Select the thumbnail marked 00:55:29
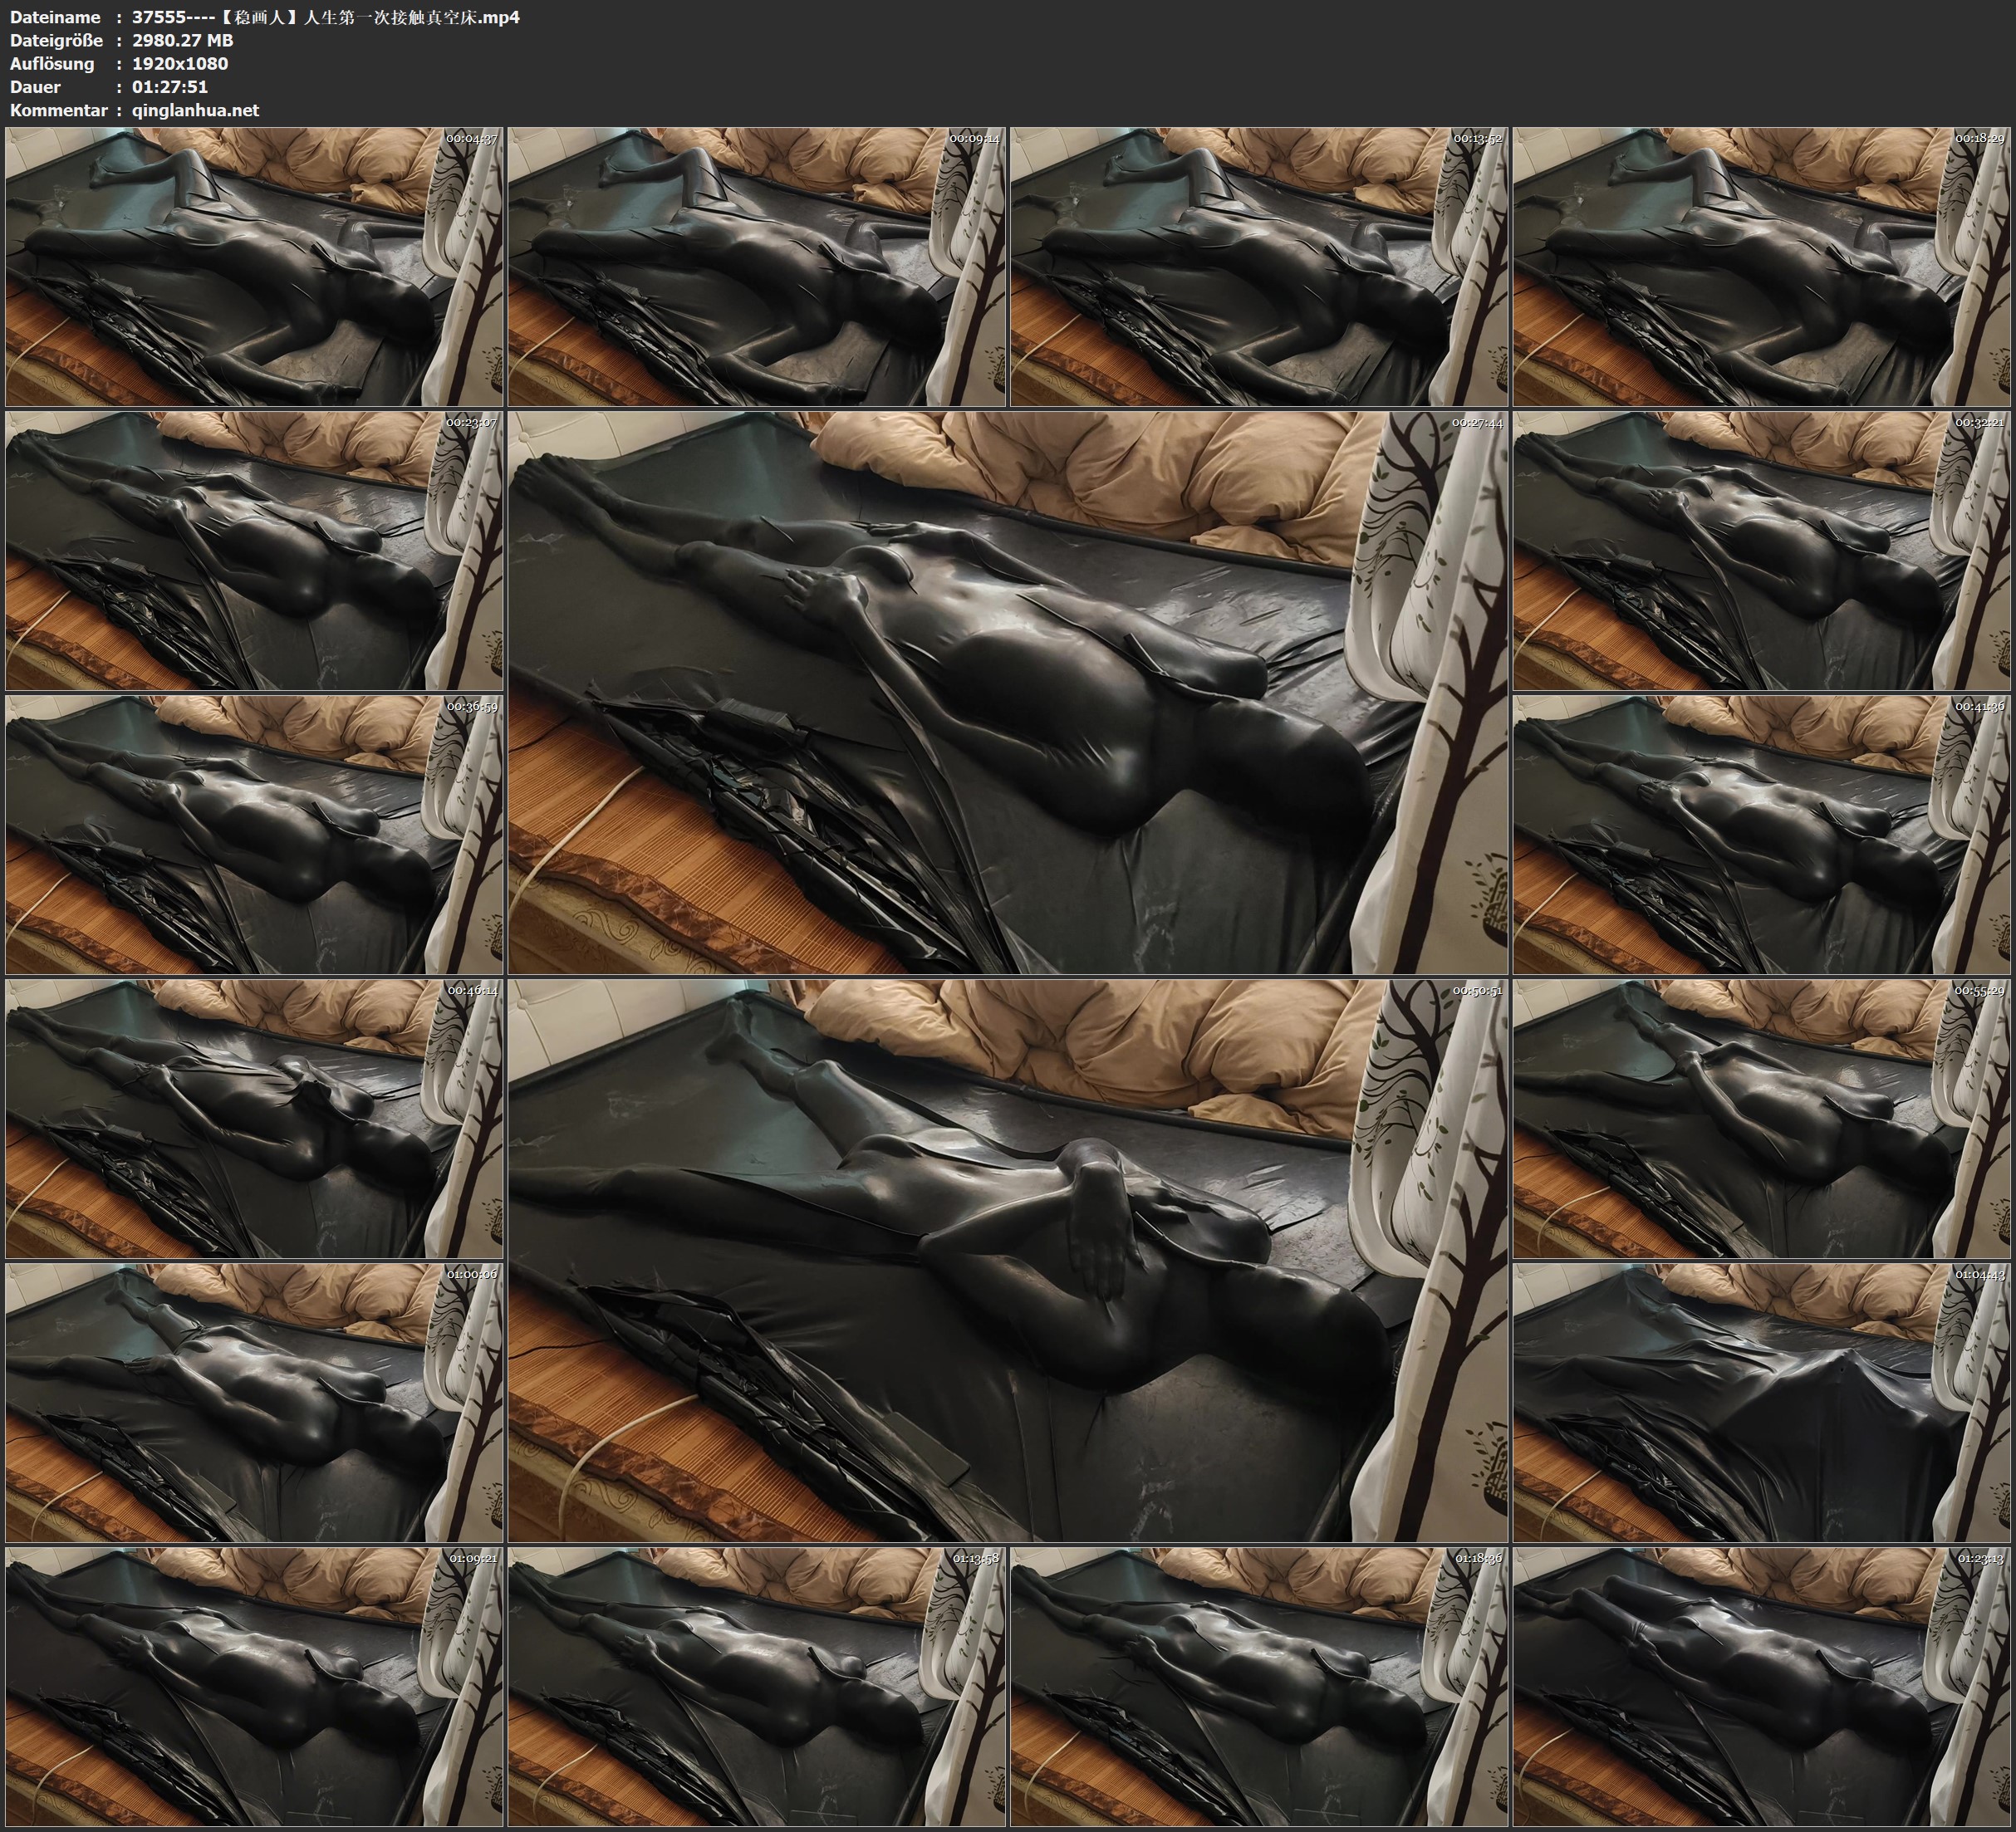This screenshot has height=1832, width=2016. [1761, 1118]
